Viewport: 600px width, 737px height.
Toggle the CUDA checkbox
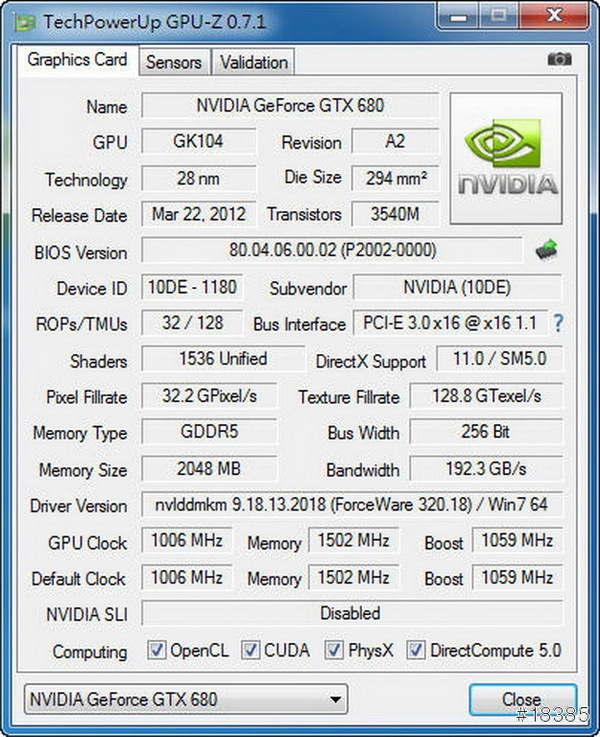point(250,651)
